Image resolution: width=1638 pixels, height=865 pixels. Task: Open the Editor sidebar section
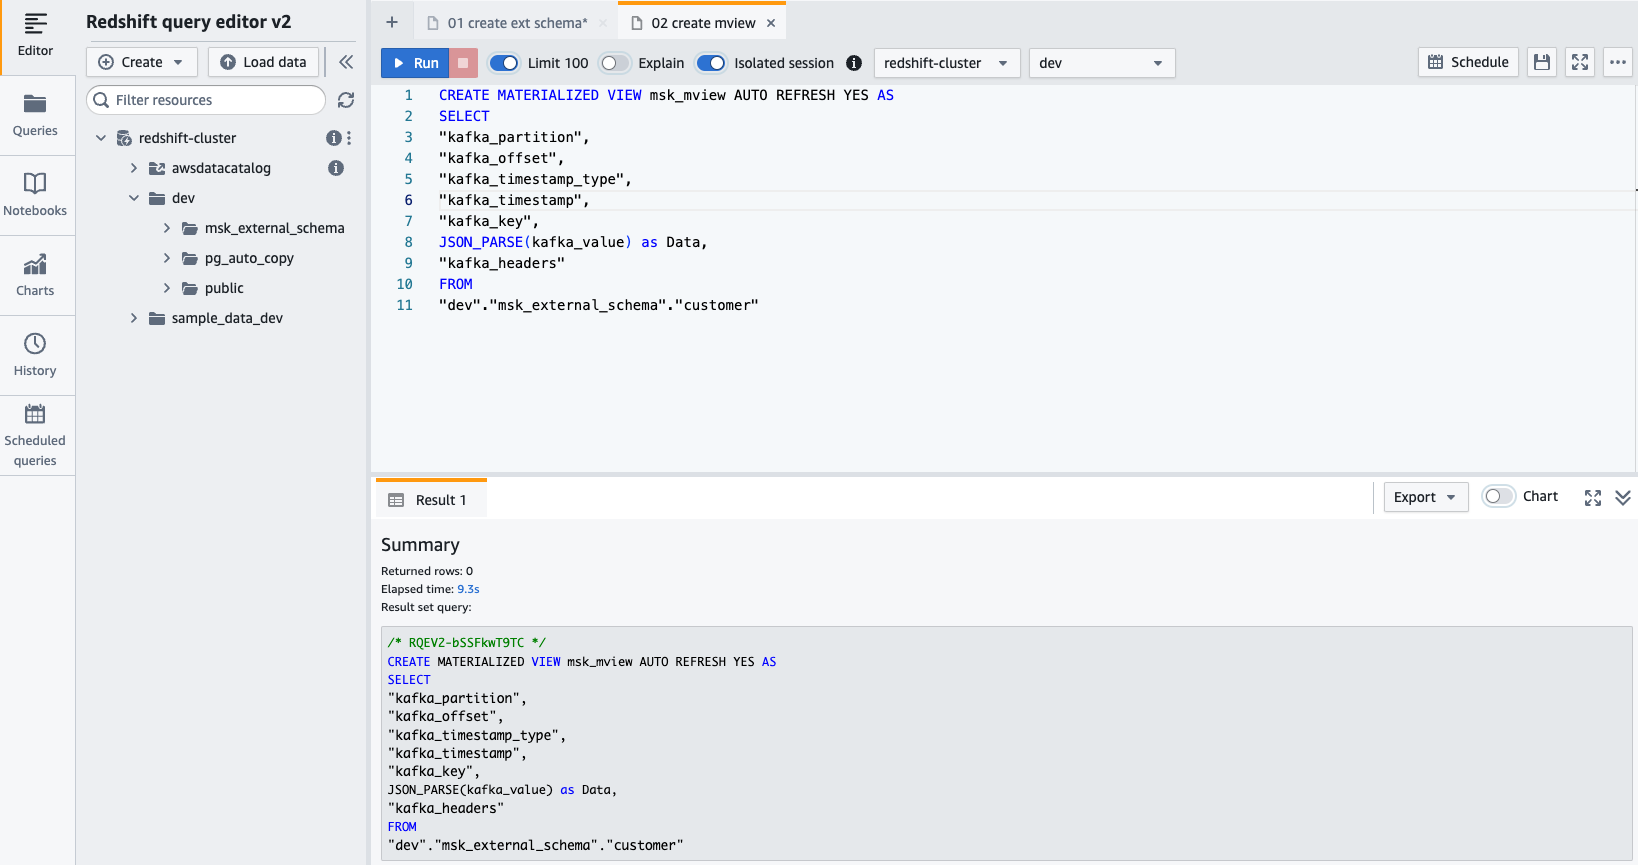pos(35,36)
